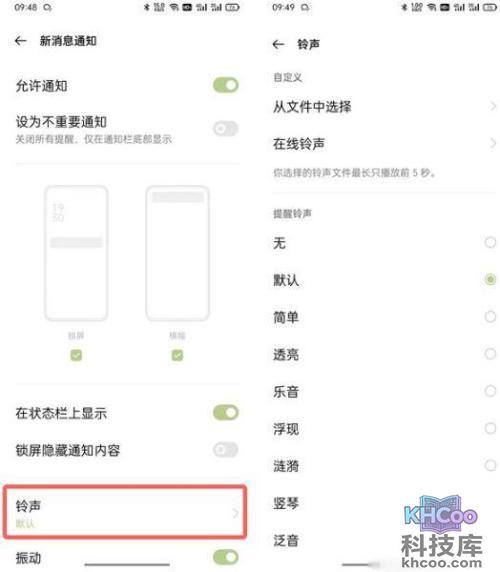
Task: Tap Wi-Fi icon in right status bar
Action: pyautogui.click(x=432, y=7)
